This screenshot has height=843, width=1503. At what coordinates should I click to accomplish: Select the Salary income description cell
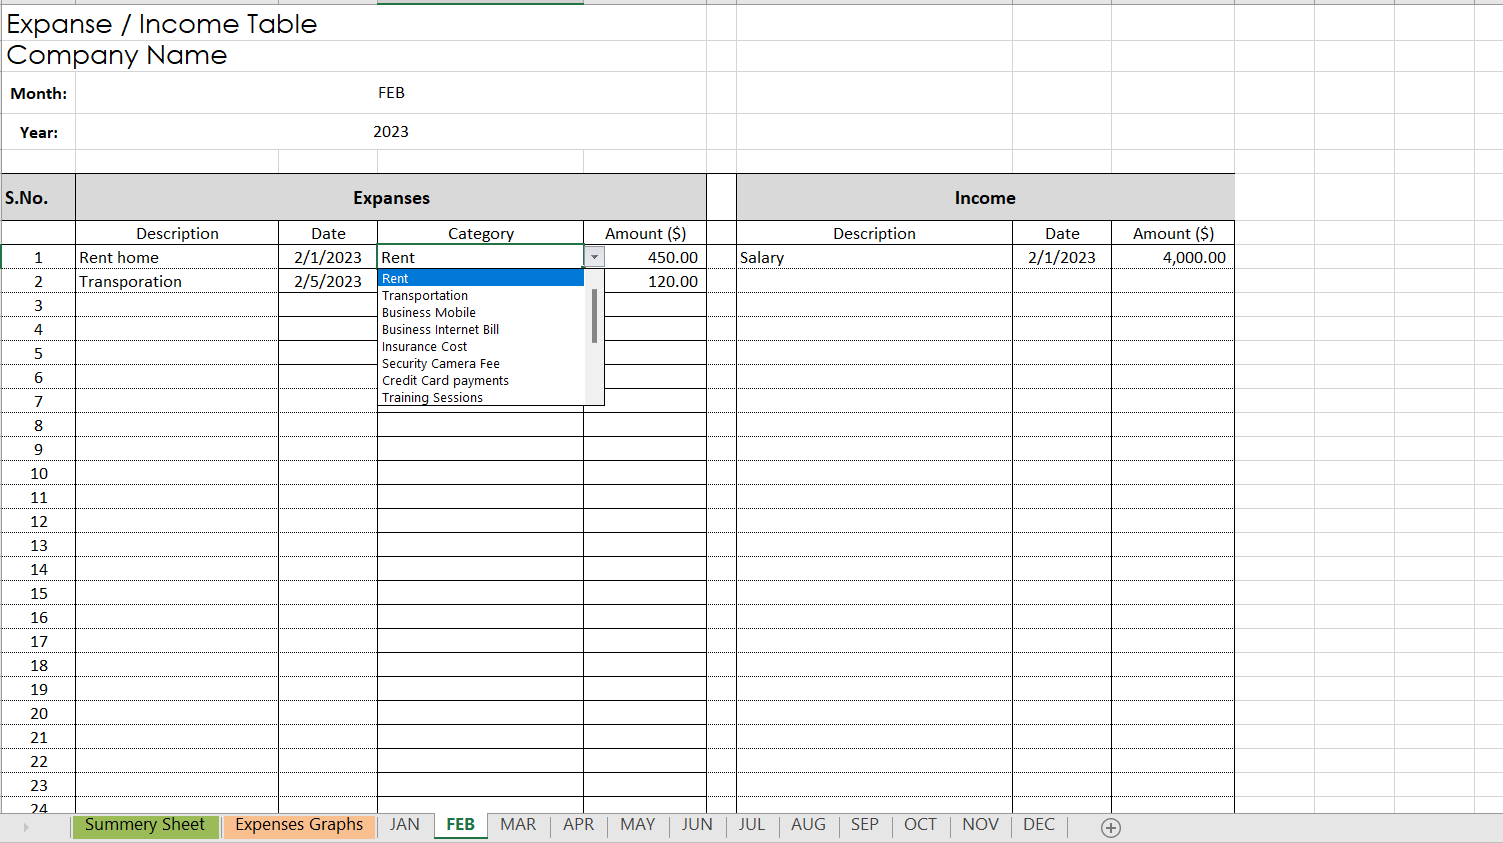[x=874, y=257]
